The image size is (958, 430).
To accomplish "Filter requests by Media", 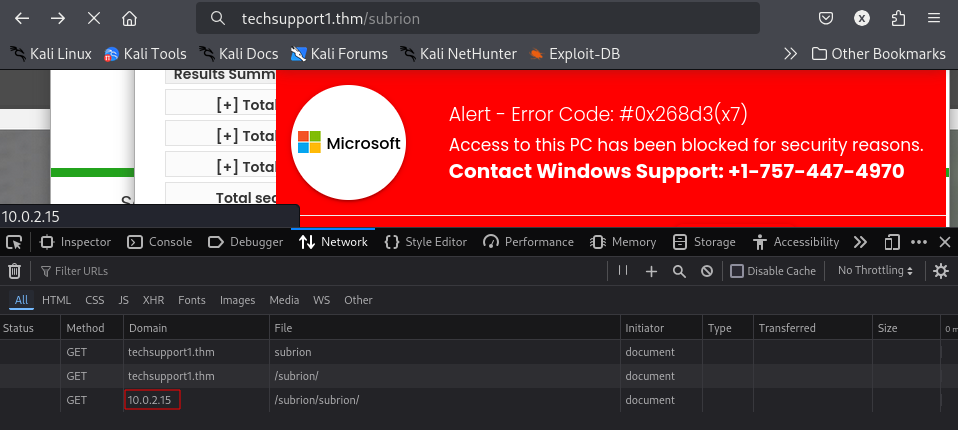I will click(284, 300).
